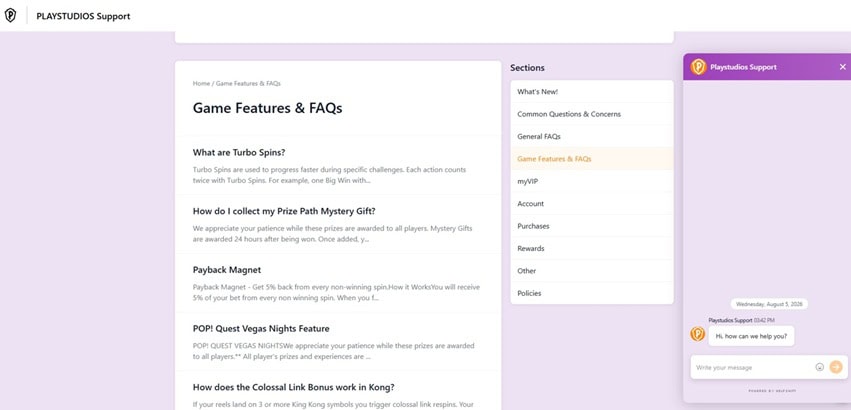Open the Policies section

coord(592,293)
